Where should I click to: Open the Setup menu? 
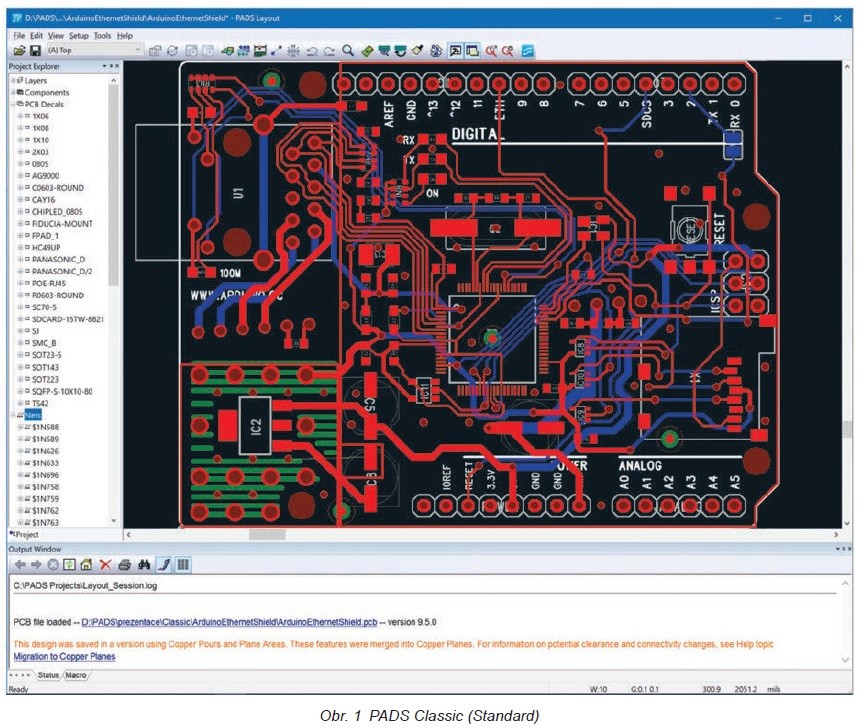click(78, 35)
